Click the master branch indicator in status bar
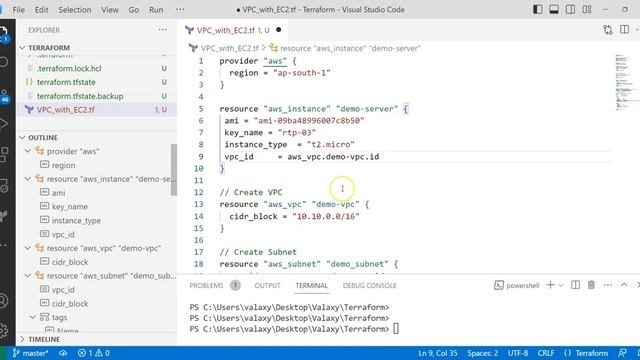Image resolution: width=640 pixels, height=360 pixels. pos(30,353)
